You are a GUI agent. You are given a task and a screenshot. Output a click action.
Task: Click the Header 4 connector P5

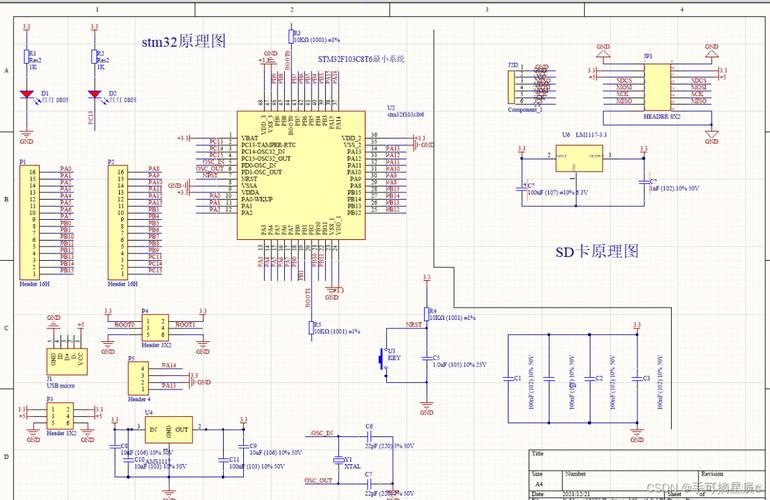[x=144, y=379]
